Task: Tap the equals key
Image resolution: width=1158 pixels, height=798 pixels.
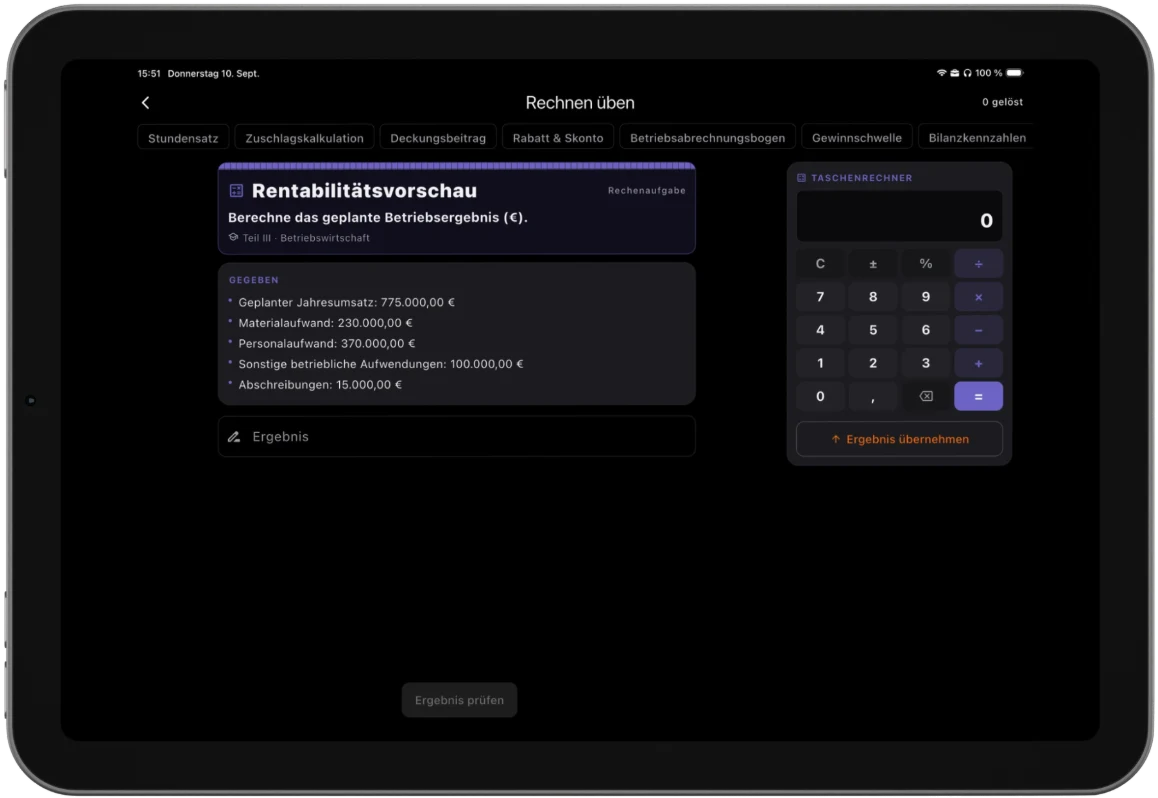Action: [979, 396]
